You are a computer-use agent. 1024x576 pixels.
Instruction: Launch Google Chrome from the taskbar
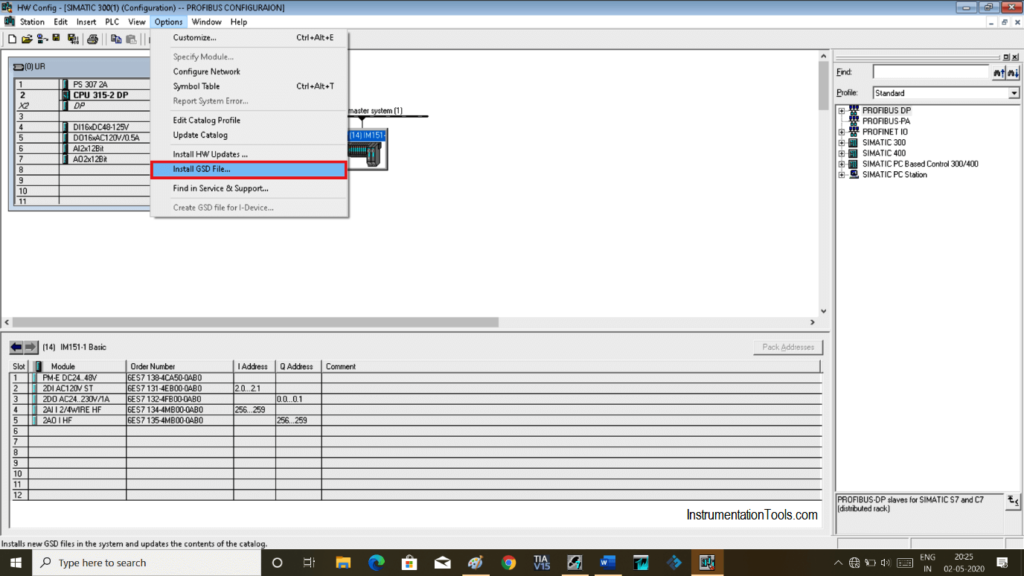(509, 562)
